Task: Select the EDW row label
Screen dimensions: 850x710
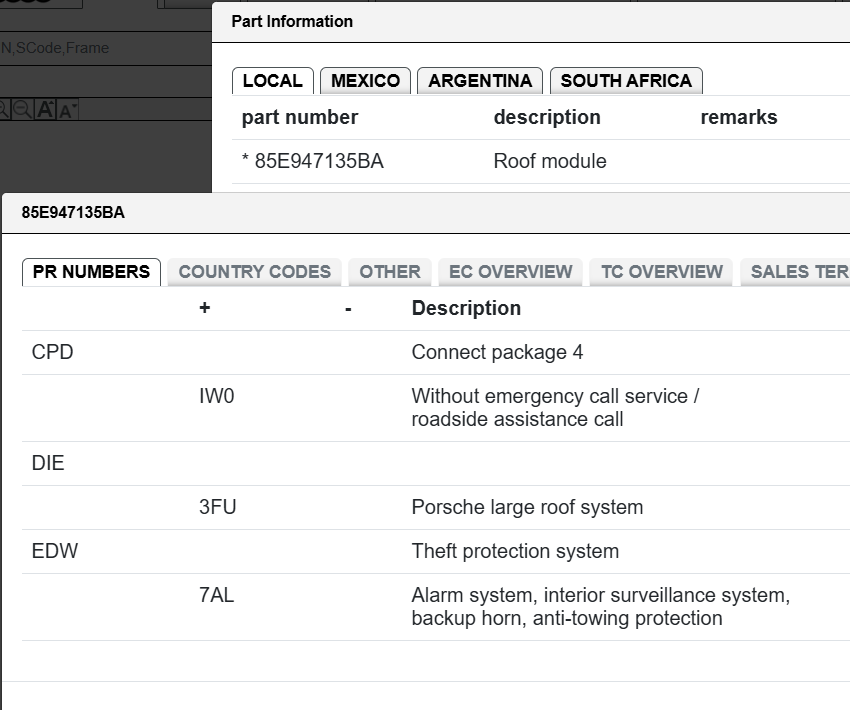Action: [55, 551]
